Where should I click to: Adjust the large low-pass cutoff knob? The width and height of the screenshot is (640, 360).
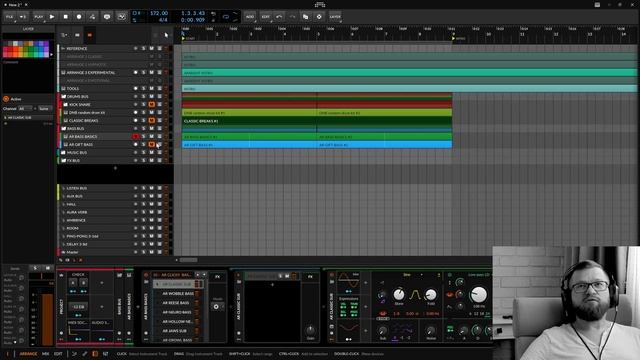[478, 294]
